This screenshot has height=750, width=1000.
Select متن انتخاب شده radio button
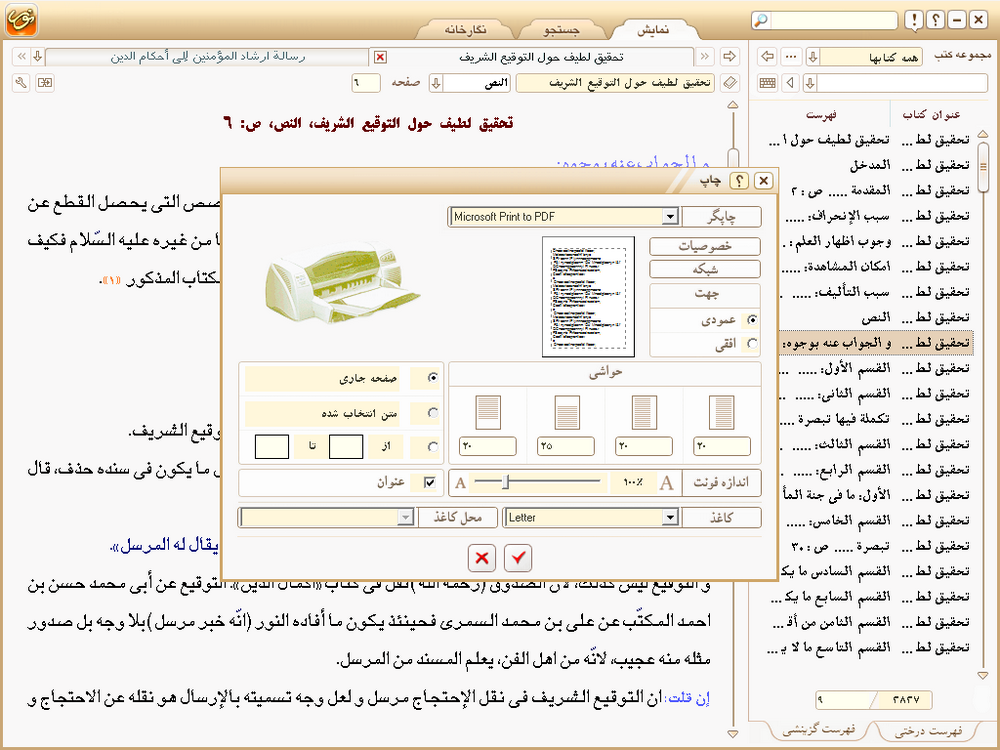pyautogui.click(x=433, y=413)
